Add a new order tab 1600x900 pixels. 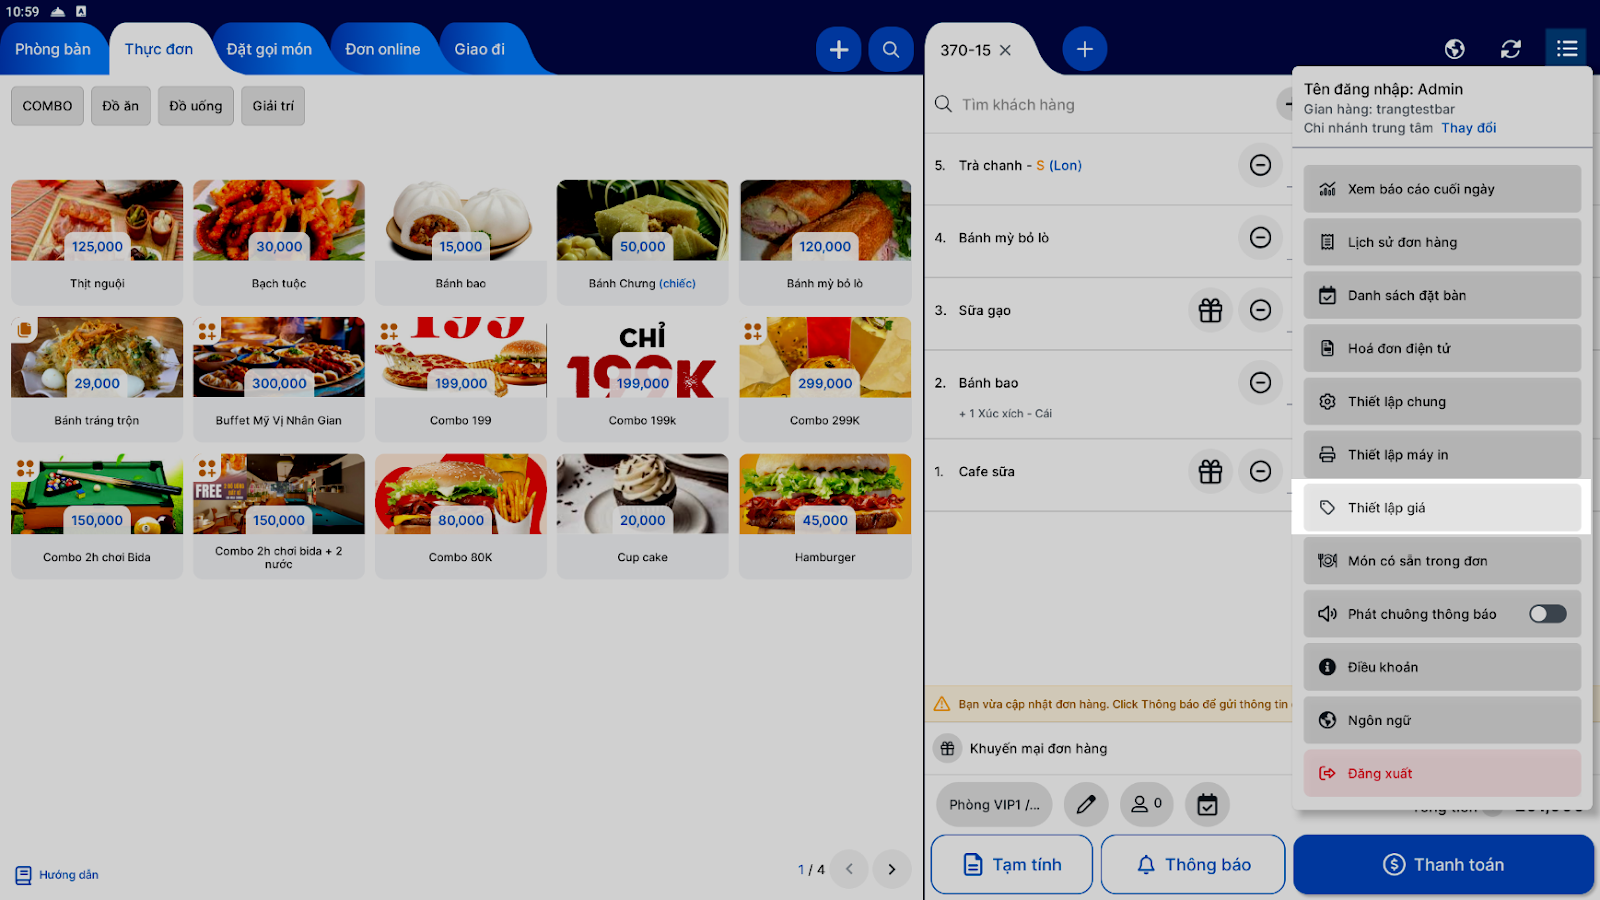coord(1084,49)
